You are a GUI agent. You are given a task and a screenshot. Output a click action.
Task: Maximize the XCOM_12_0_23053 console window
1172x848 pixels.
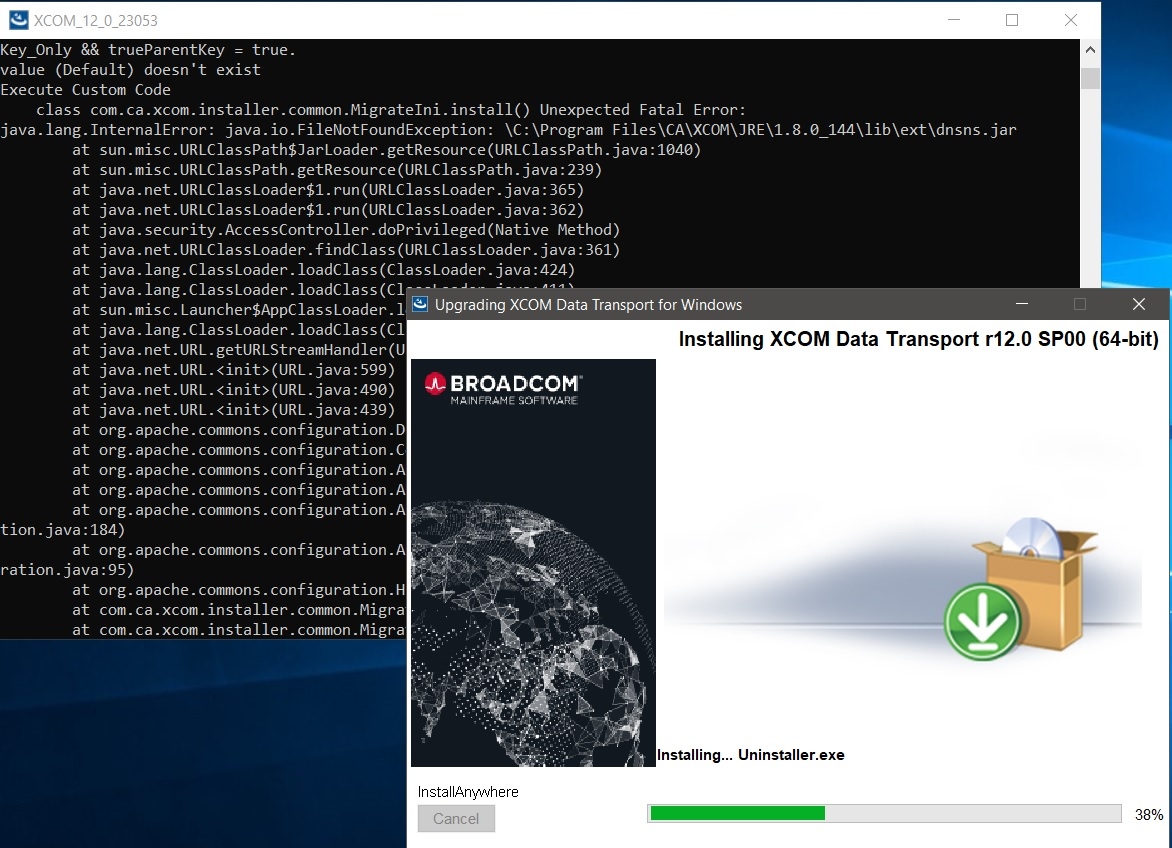1012,20
